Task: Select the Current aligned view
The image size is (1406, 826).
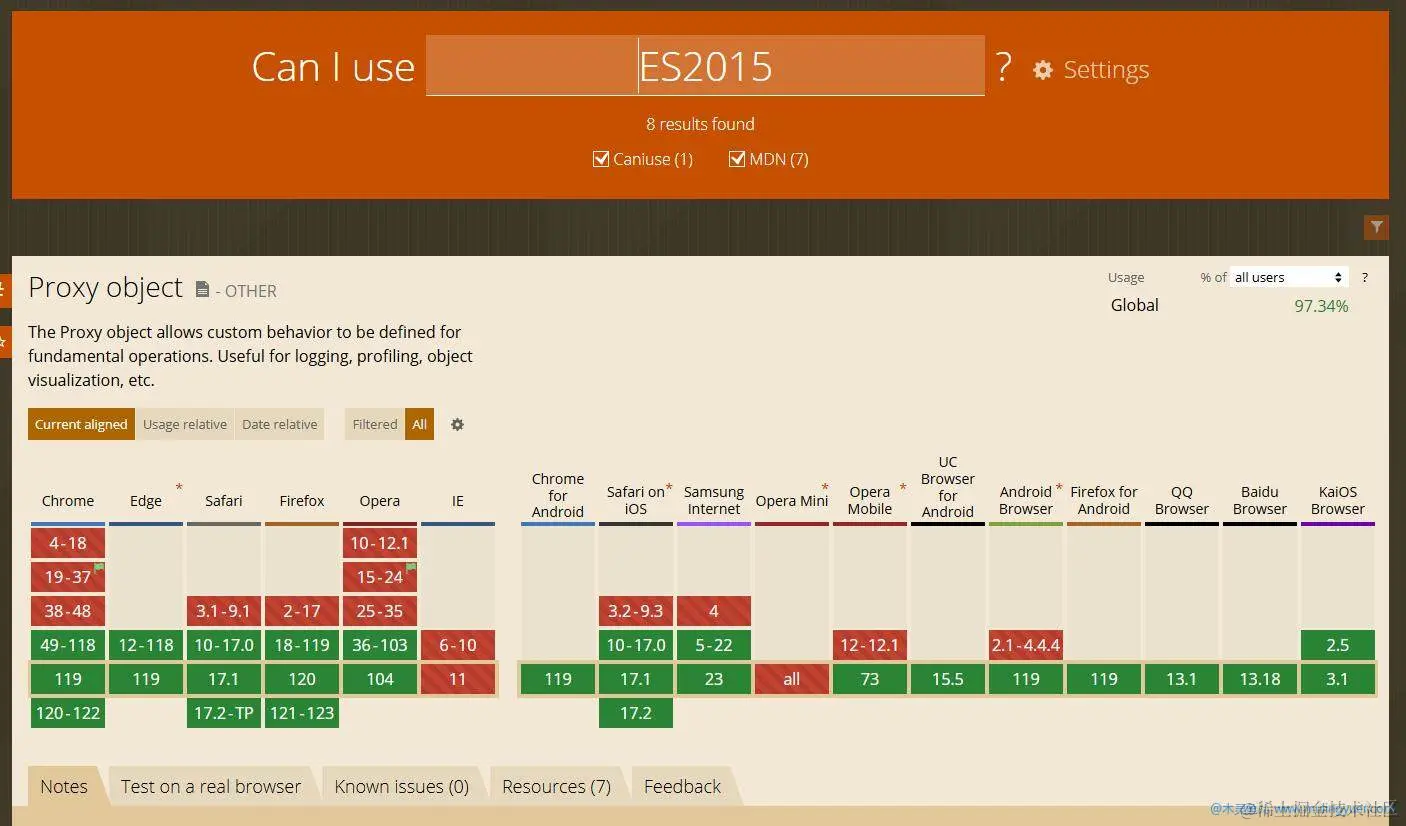Action: [x=81, y=424]
